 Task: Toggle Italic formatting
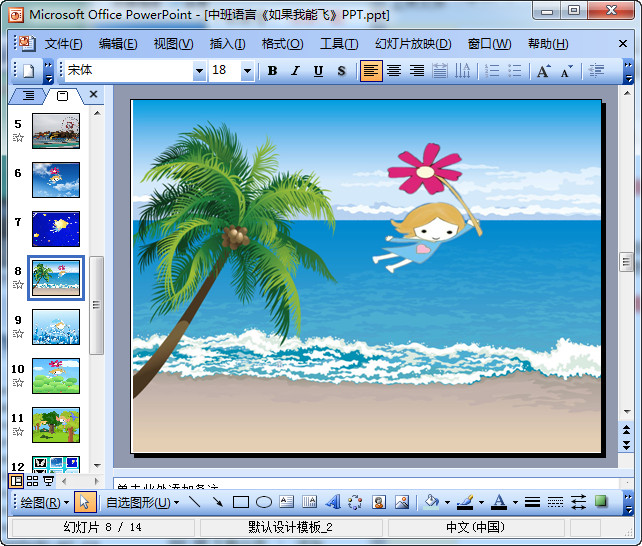click(x=295, y=71)
